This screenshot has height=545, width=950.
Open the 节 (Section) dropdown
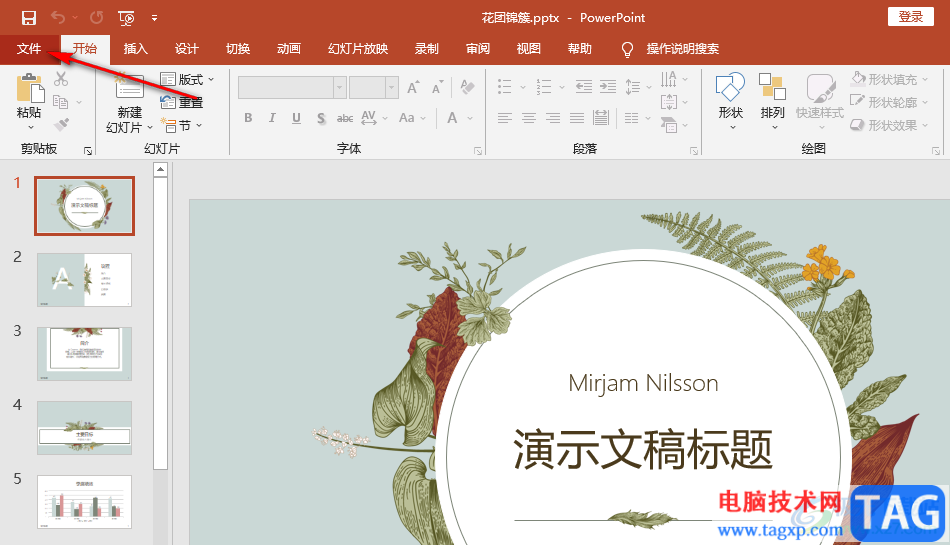pyautogui.click(x=181, y=125)
